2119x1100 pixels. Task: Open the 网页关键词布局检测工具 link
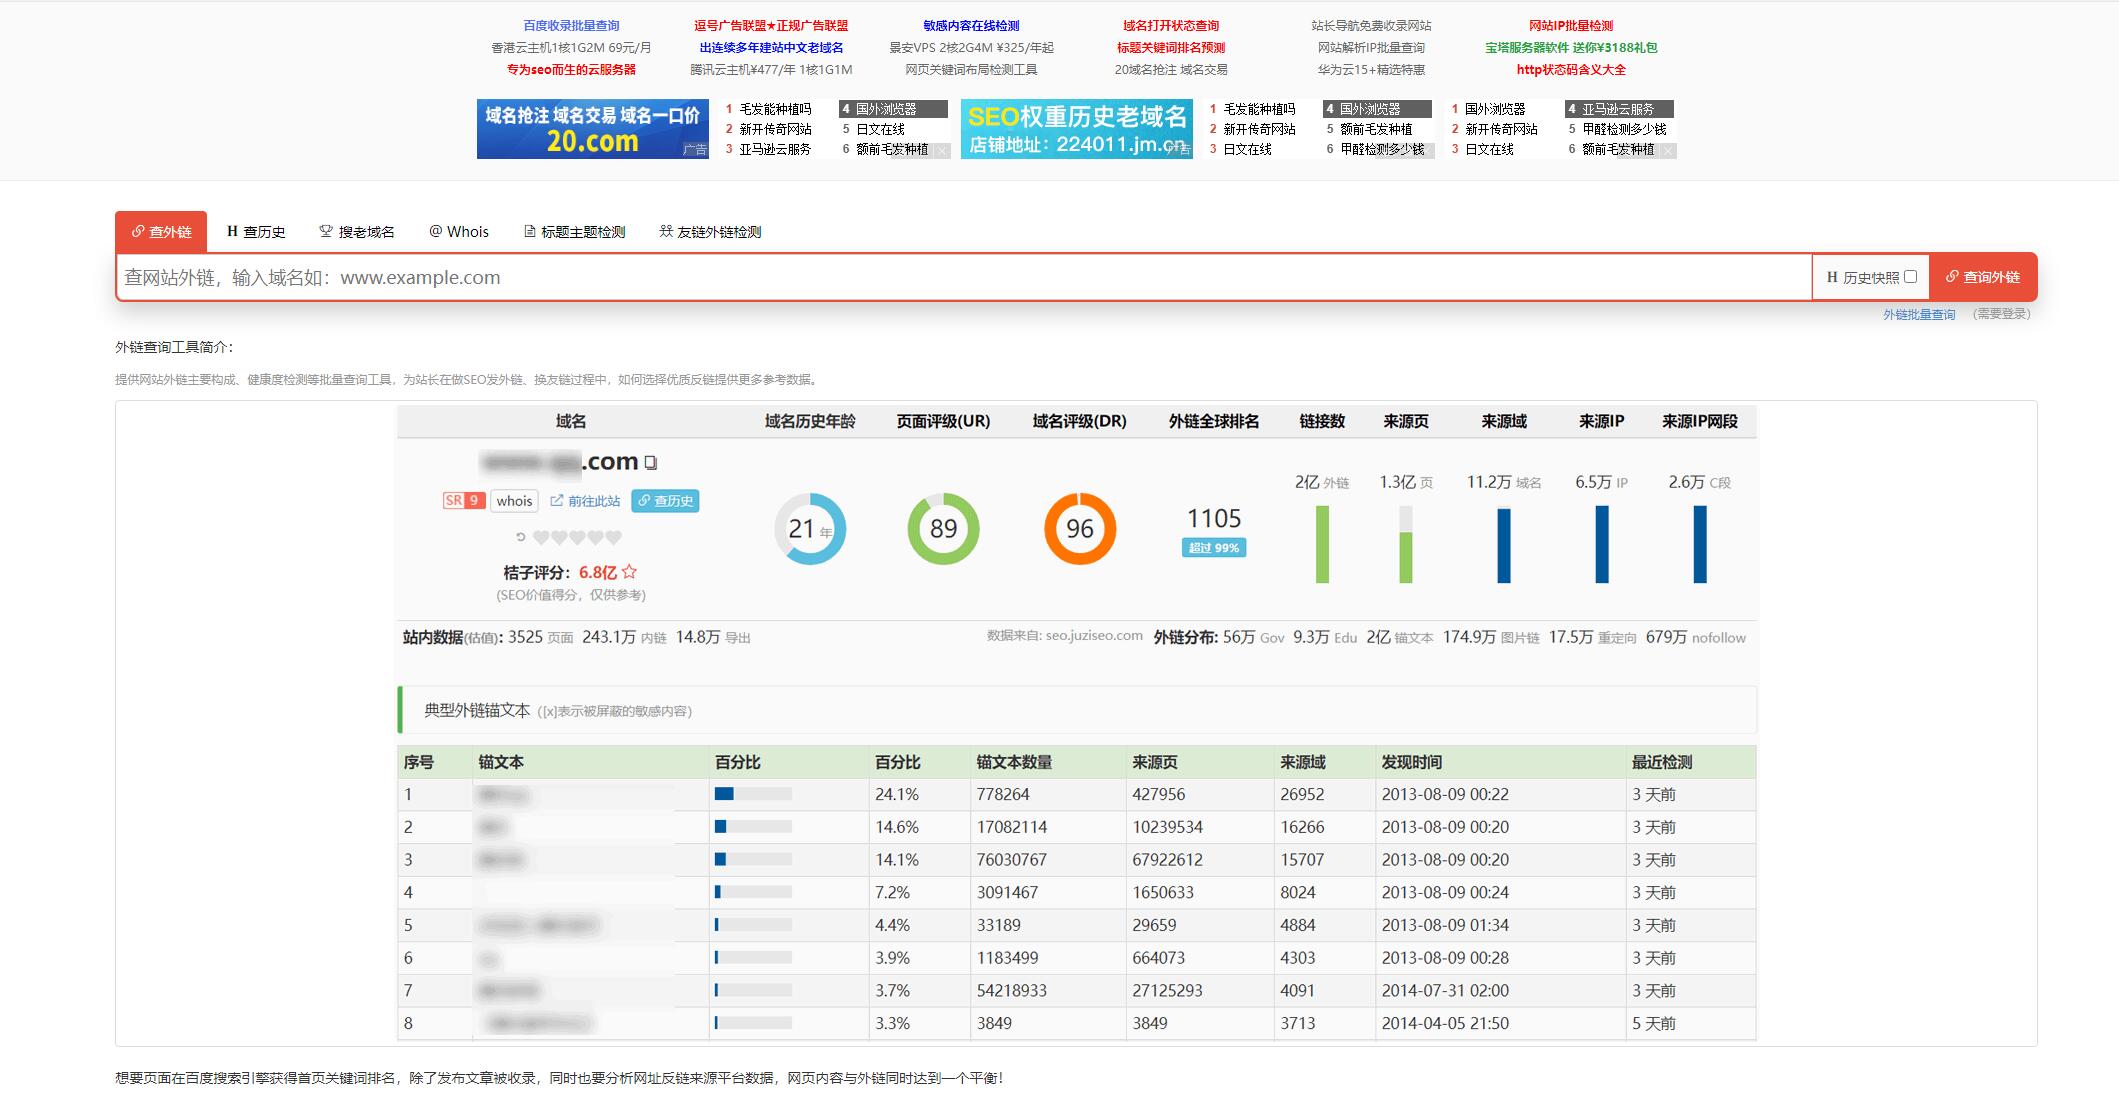971,70
